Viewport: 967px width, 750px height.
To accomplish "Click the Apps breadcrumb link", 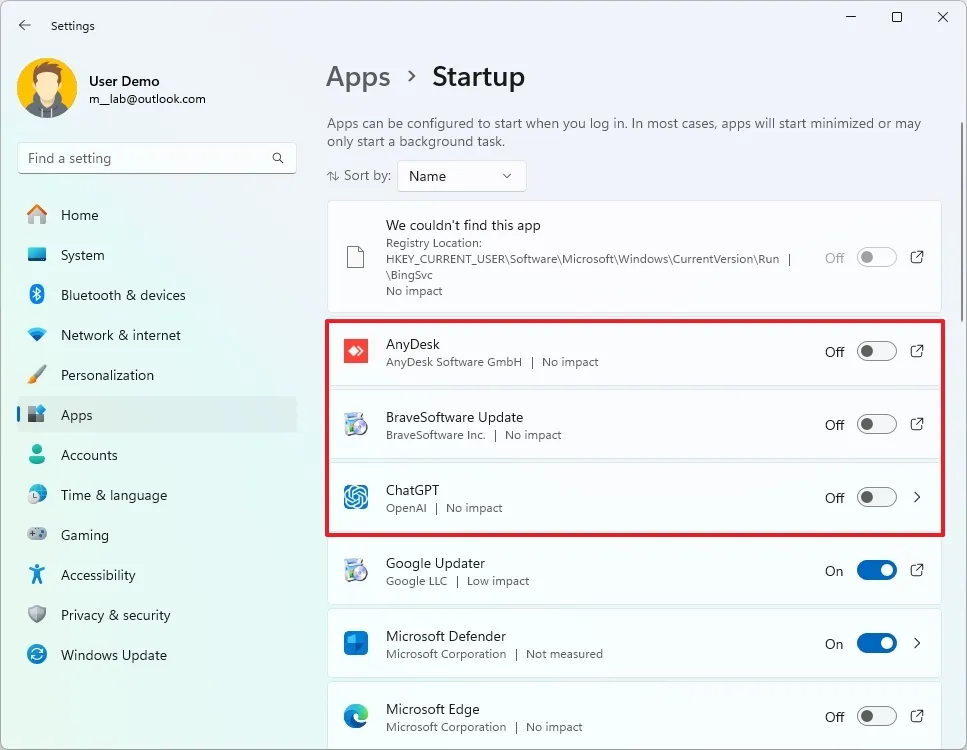I will pyautogui.click(x=358, y=77).
